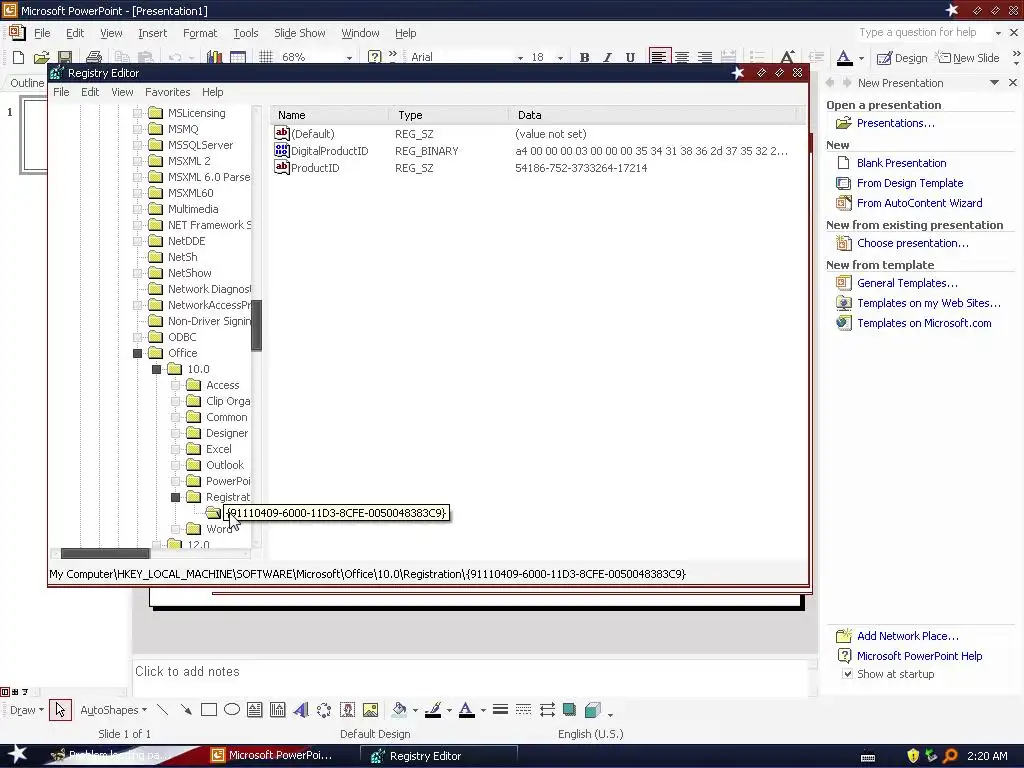Open Line Style options
Viewport: 1024px width, 768px height.
pos(500,710)
